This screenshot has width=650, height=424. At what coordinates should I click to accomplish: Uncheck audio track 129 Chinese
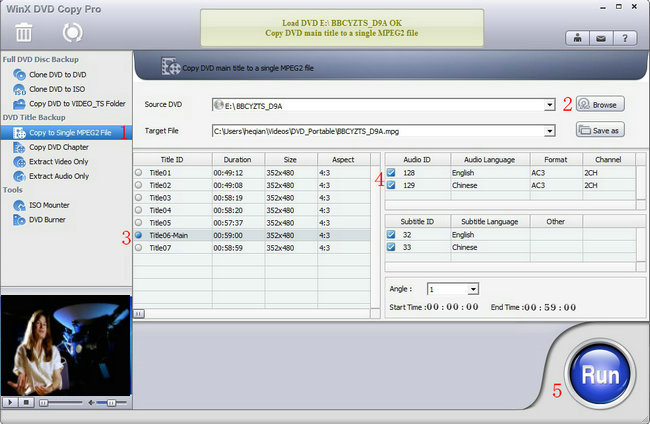click(391, 185)
